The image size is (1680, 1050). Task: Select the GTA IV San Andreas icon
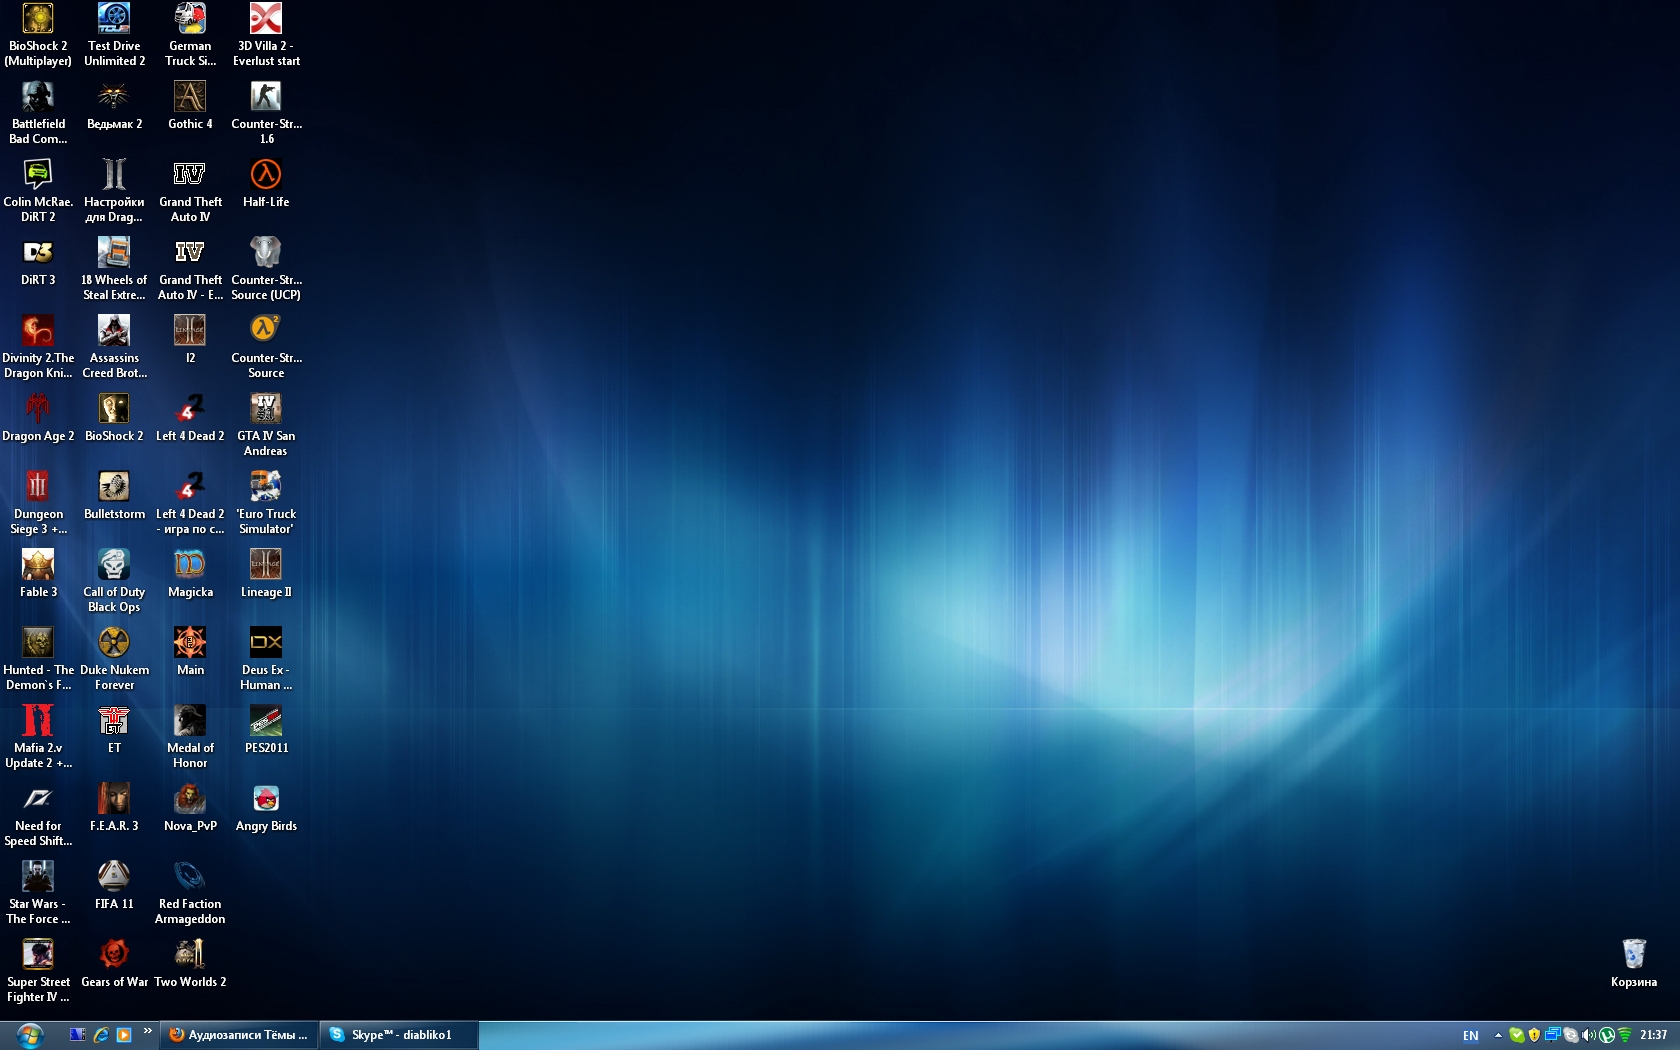266,425
